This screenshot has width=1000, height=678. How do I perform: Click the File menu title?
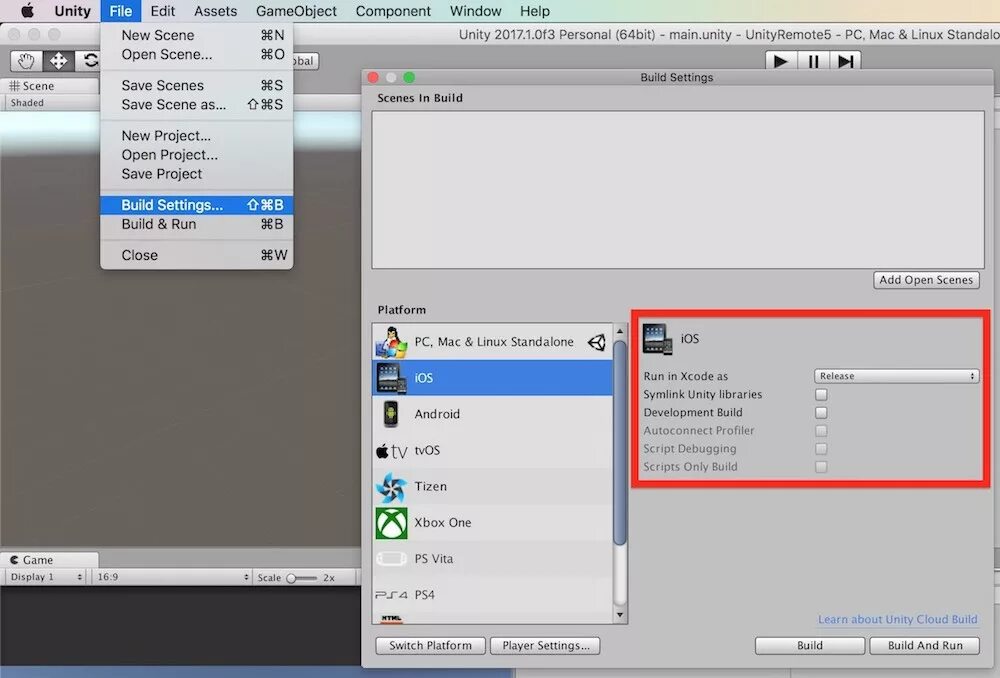(121, 11)
